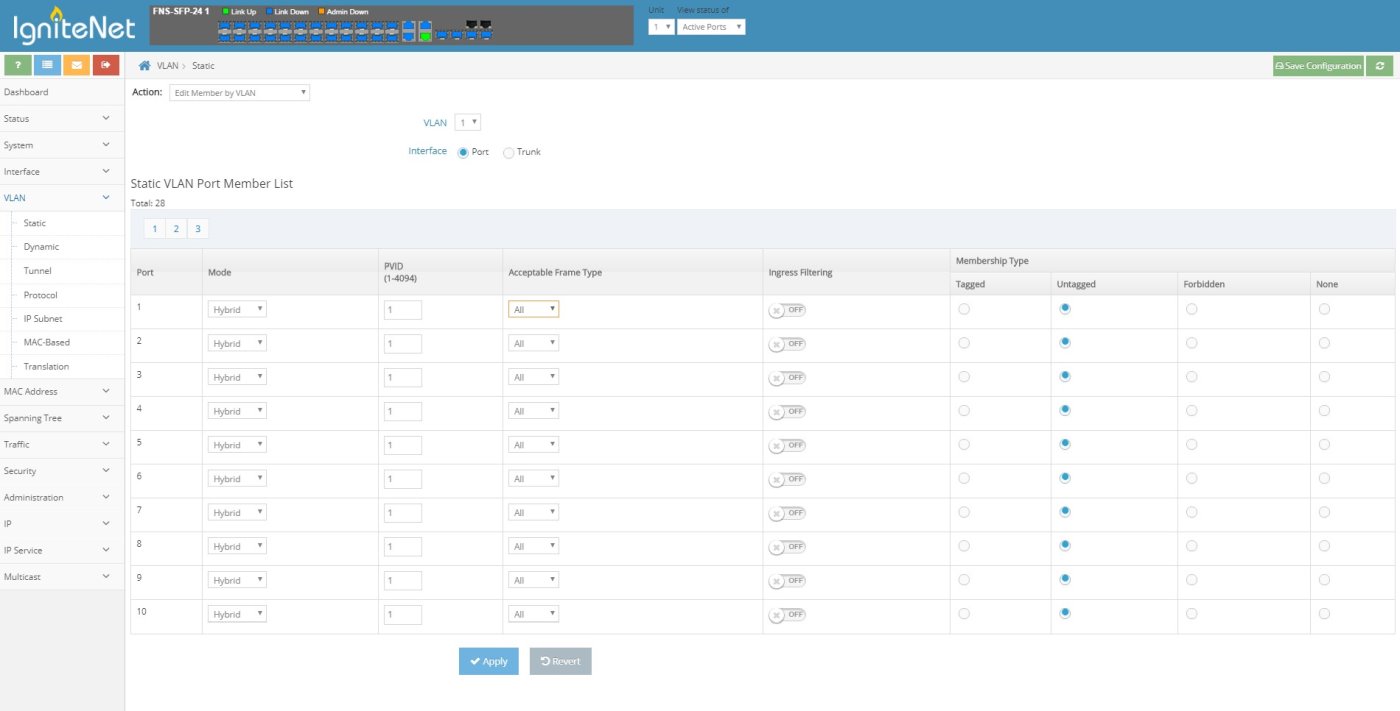This screenshot has width=1400, height=711.
Task: Open the View status of Active Ports dropdown
Action: pos(711,27)
